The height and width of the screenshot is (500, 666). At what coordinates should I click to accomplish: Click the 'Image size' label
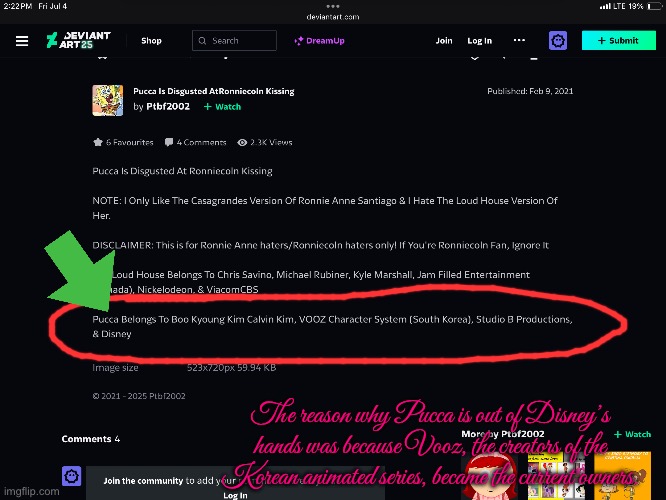point(115,368)
